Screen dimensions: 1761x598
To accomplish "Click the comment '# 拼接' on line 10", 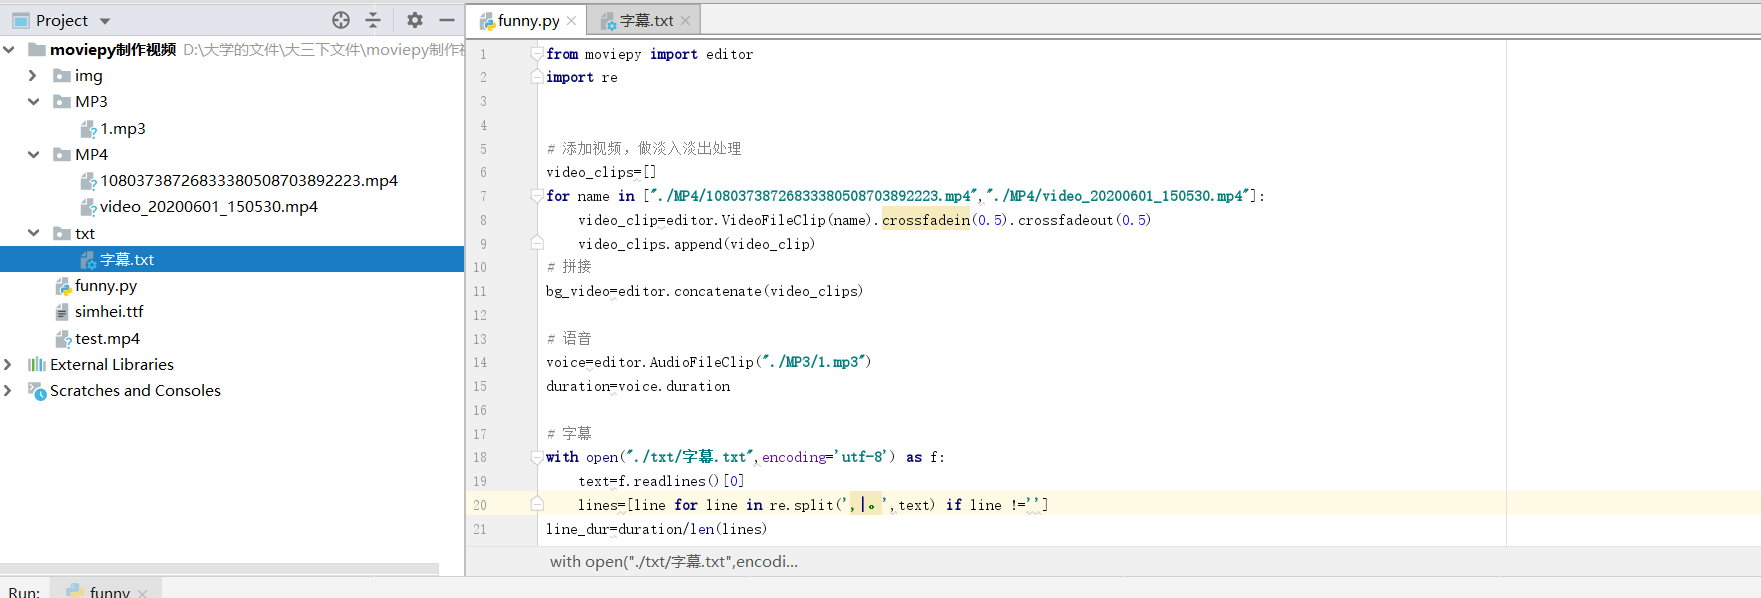I will pyautogui.click(x=569, y=266).
